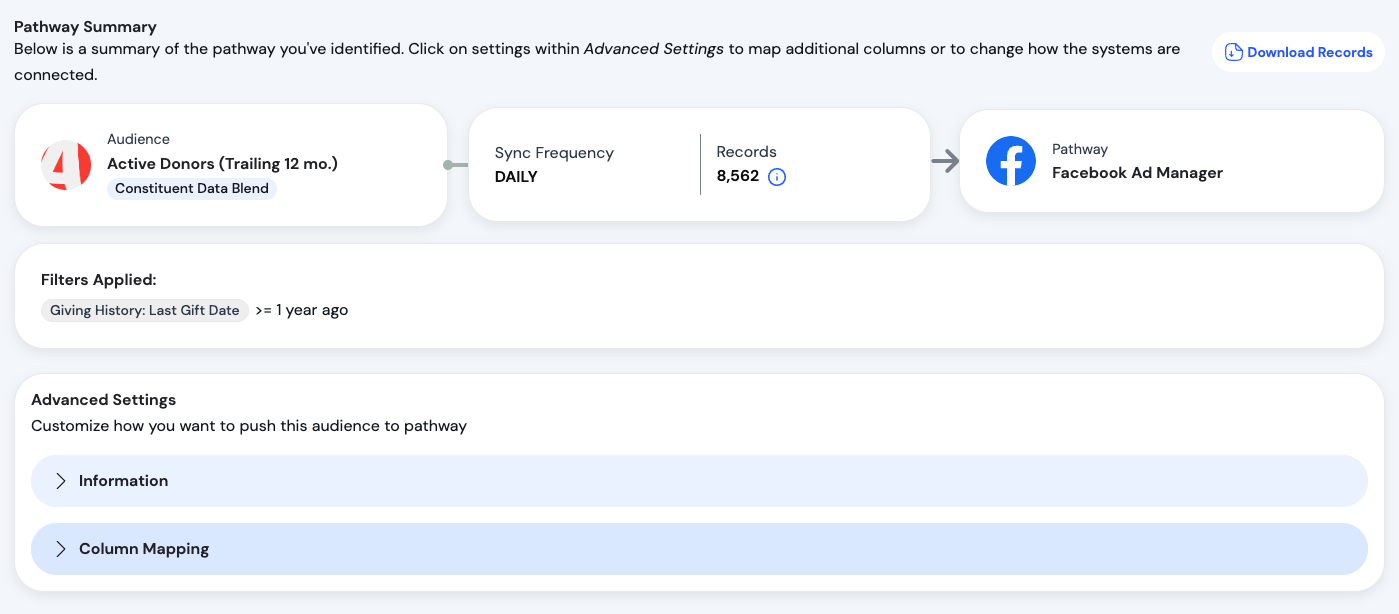Viewport: 1399px width, 614px height.
Task: Click the DAILY sync frequency value
Action: 516,177
